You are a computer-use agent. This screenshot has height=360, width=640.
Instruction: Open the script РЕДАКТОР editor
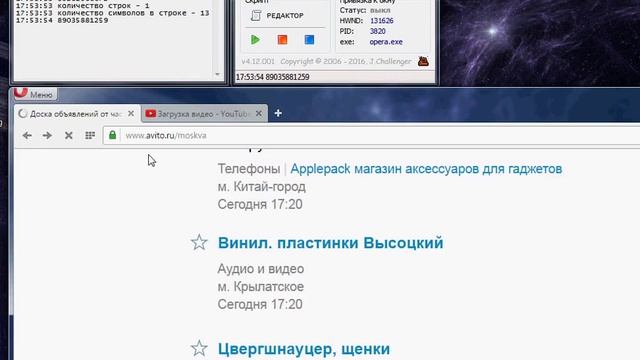[x=278, y=16]
